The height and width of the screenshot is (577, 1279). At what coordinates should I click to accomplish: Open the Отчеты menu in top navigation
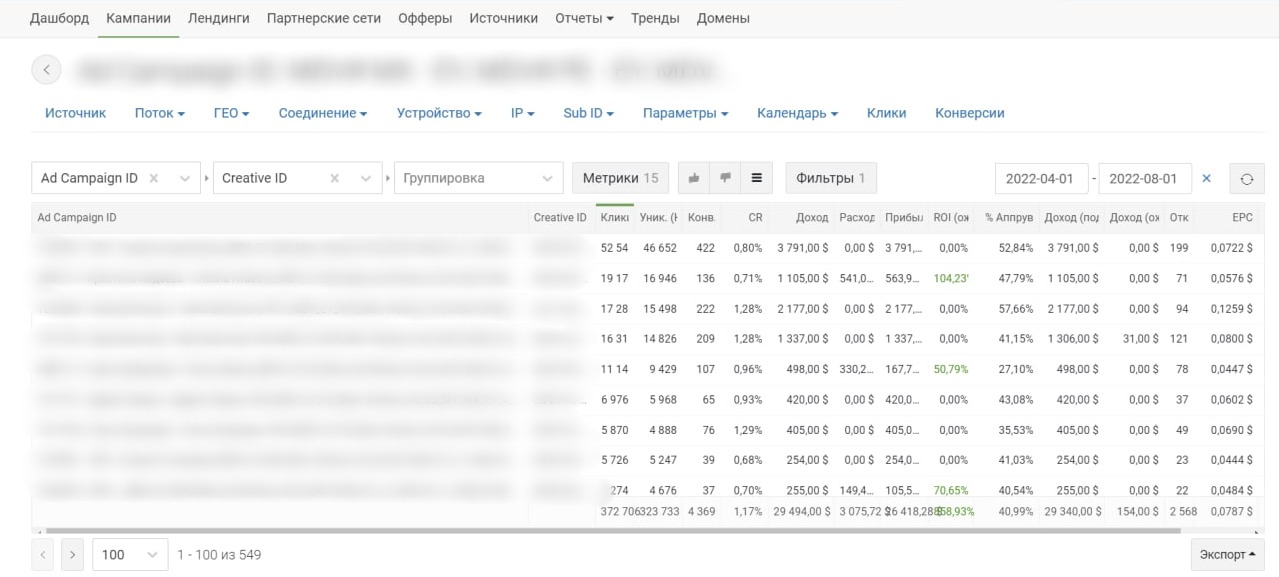pyautogui.click(x=584, y=18)
